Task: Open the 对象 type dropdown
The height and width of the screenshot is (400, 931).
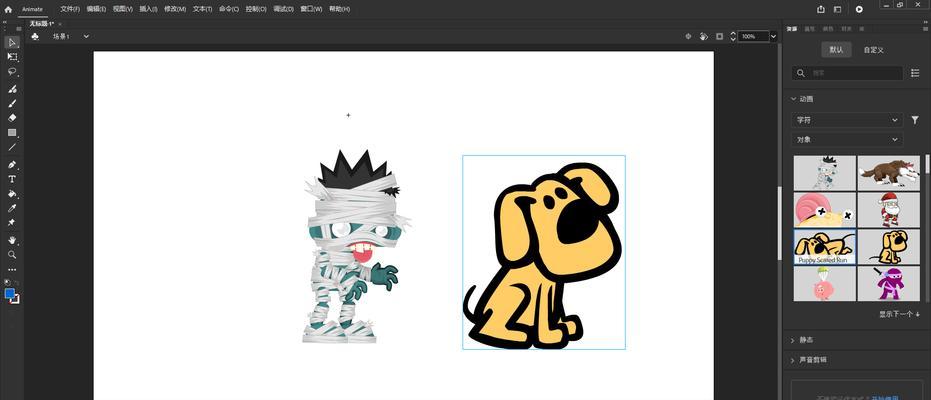Action: click(x=847, y=139)
